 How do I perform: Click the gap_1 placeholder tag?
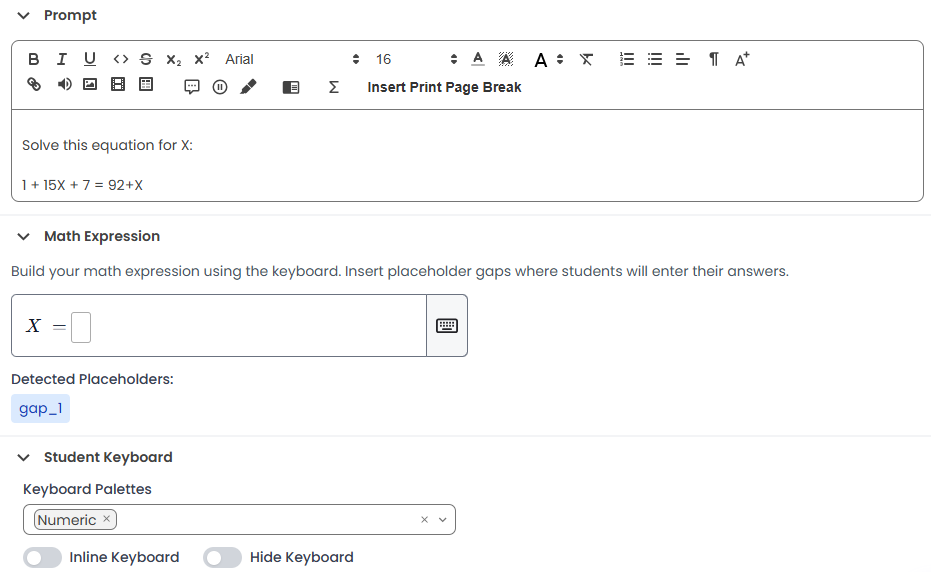click(x=40, y=409)
